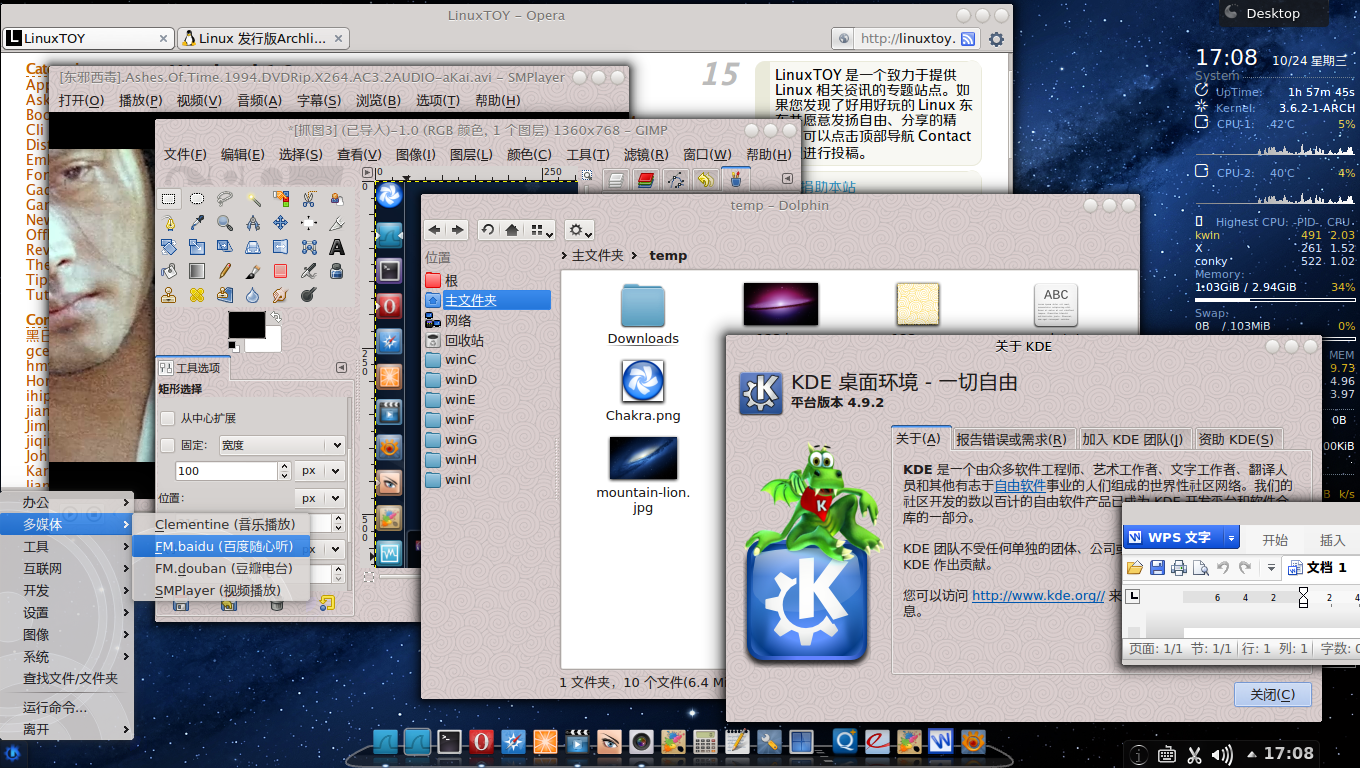Click the WPS undo arrow
Viewport: 1360px width, 768px height.
tap(1223, 568)
